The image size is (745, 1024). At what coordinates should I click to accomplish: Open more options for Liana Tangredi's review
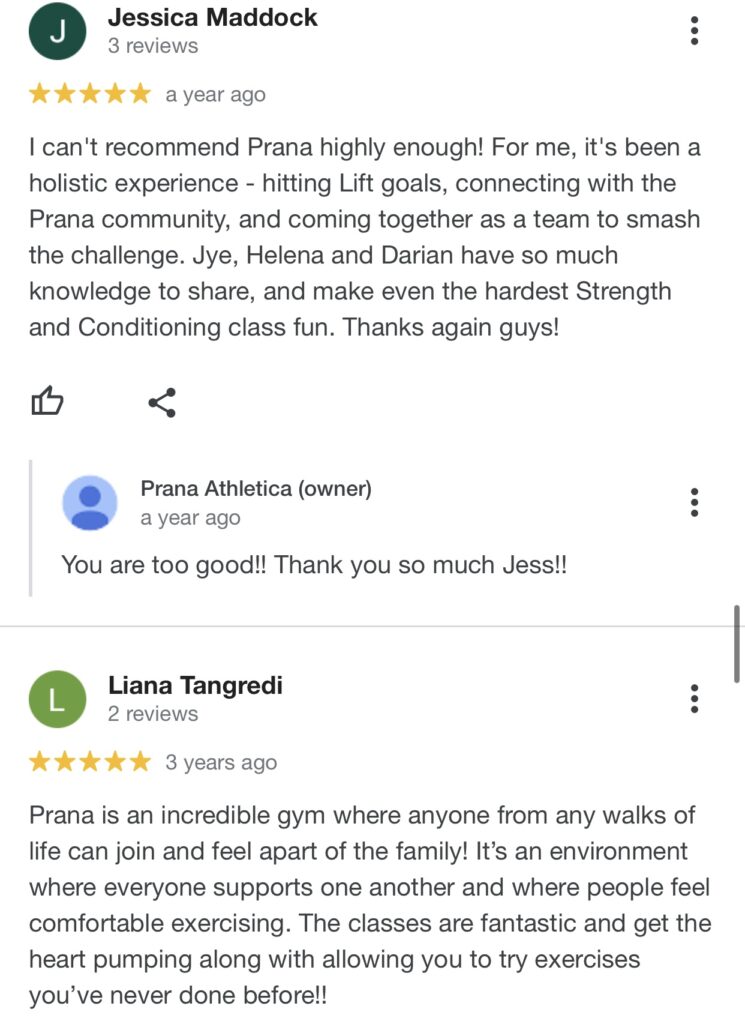click(694, 698)
